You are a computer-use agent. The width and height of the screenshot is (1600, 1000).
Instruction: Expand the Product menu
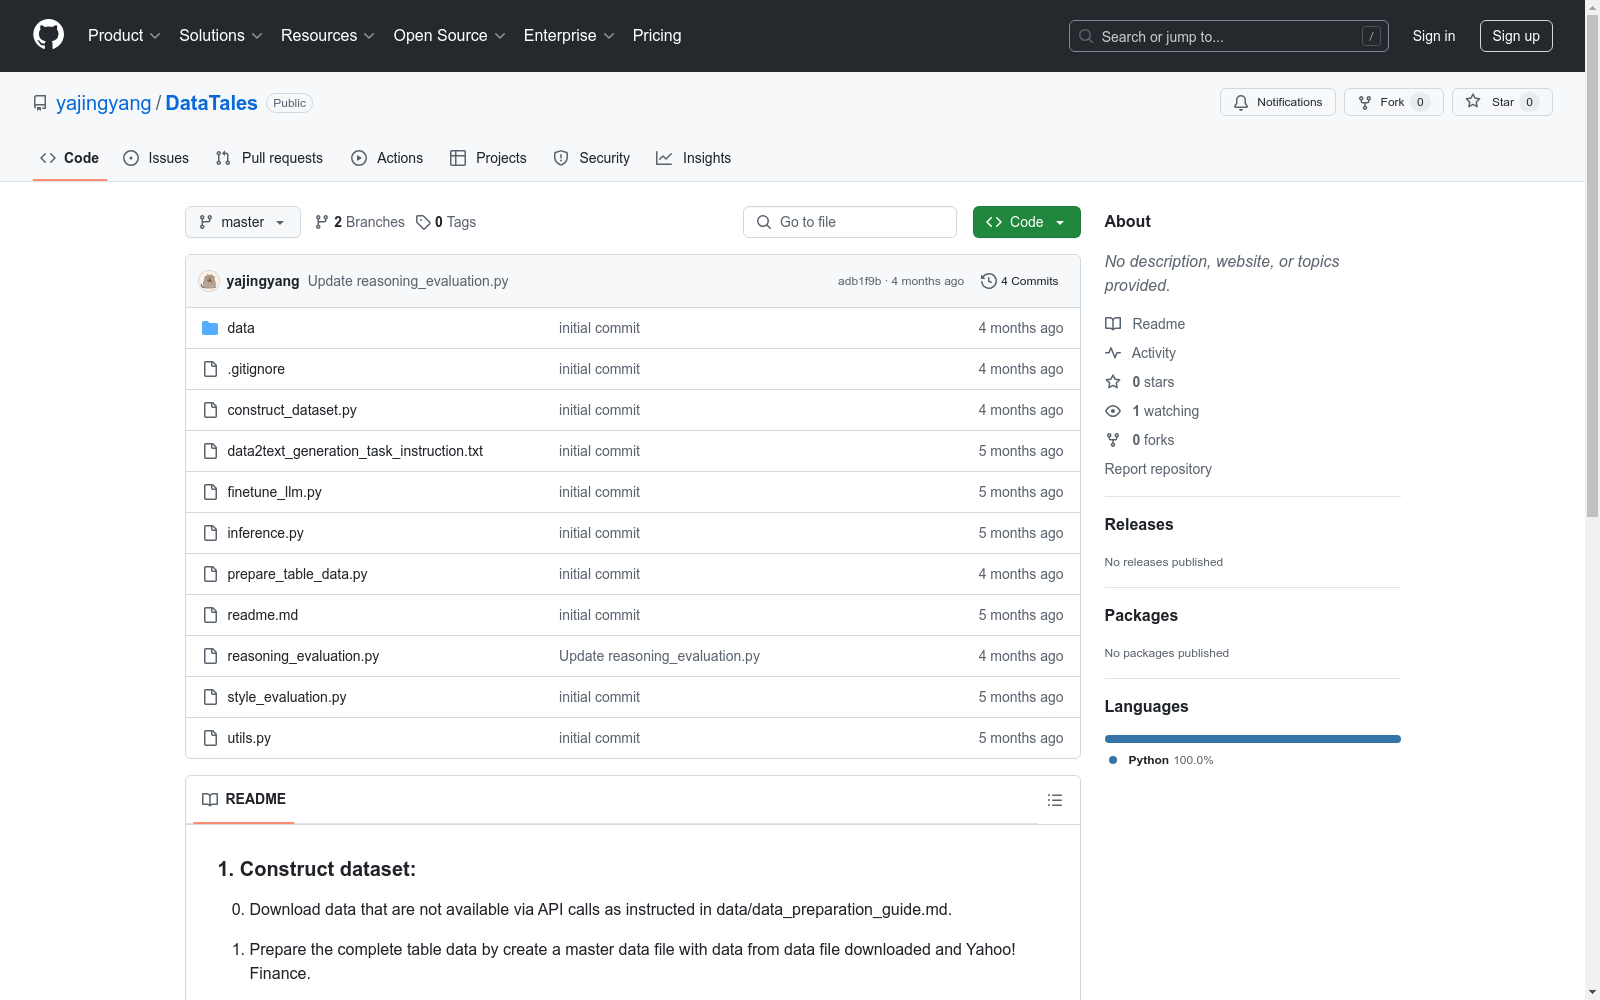(x=124, y=36)
